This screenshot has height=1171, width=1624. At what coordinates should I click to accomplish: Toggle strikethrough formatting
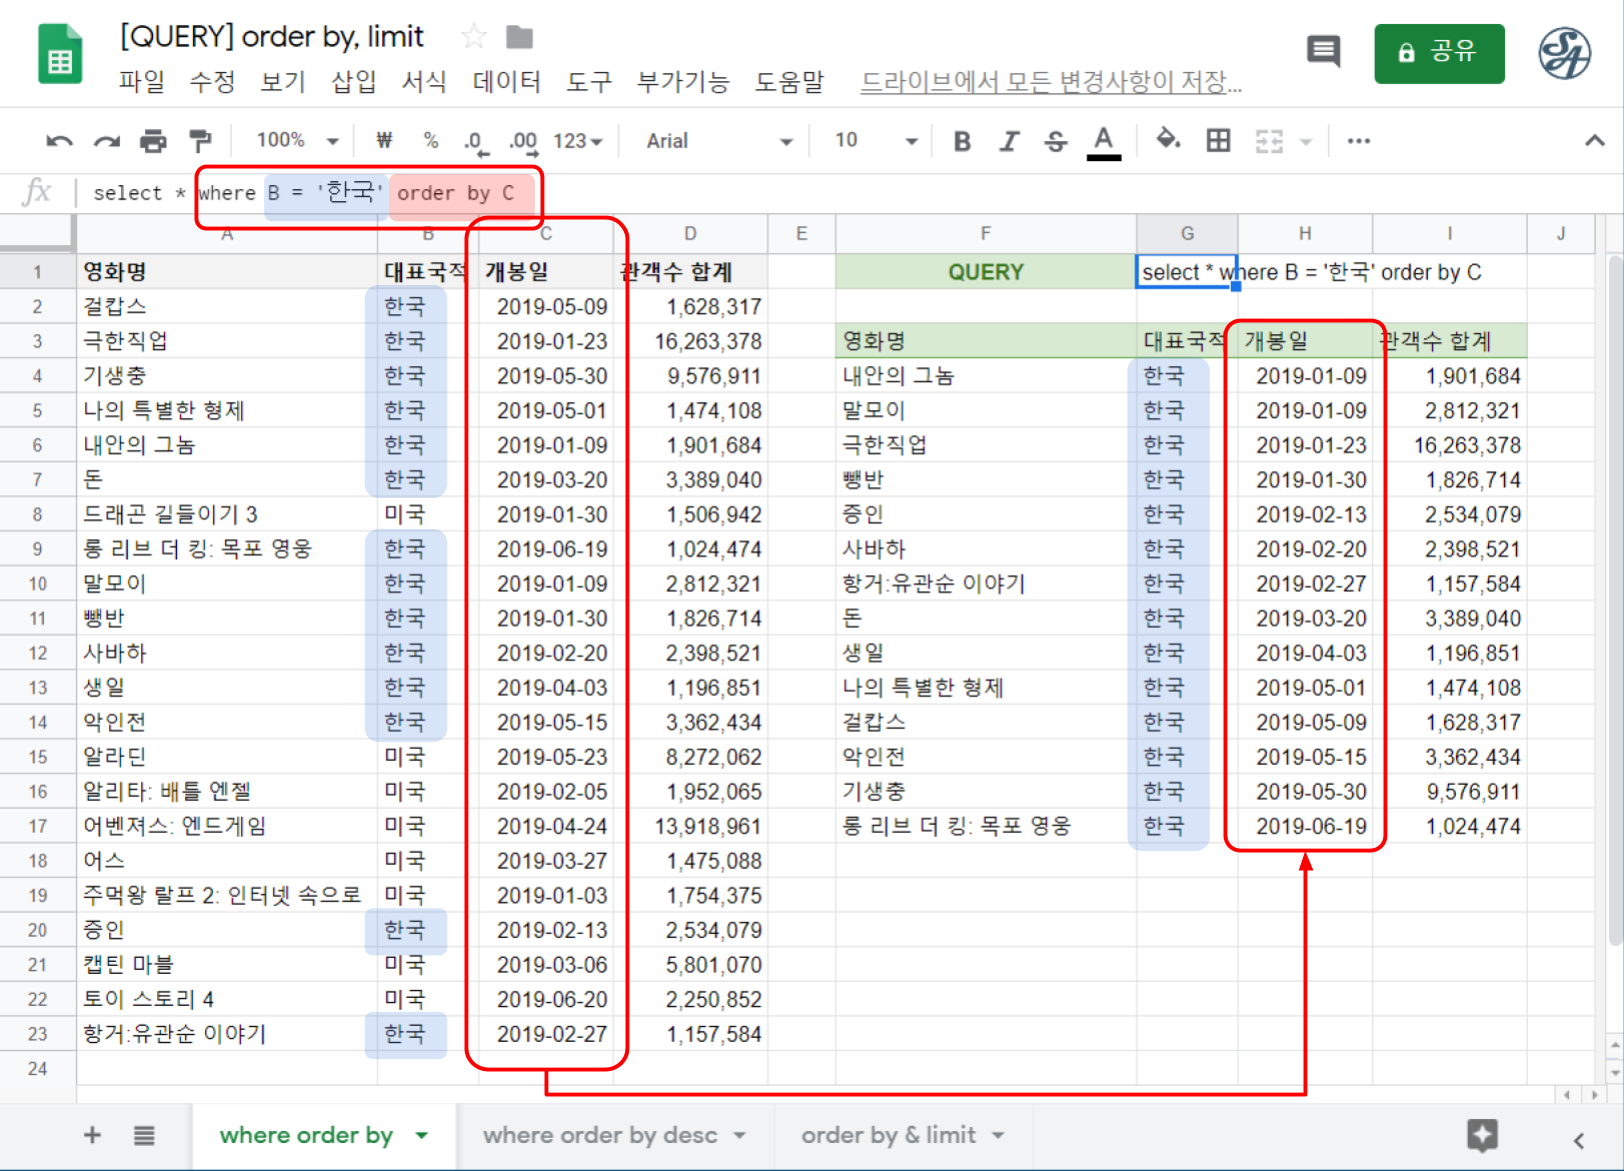coord(1055,141)
